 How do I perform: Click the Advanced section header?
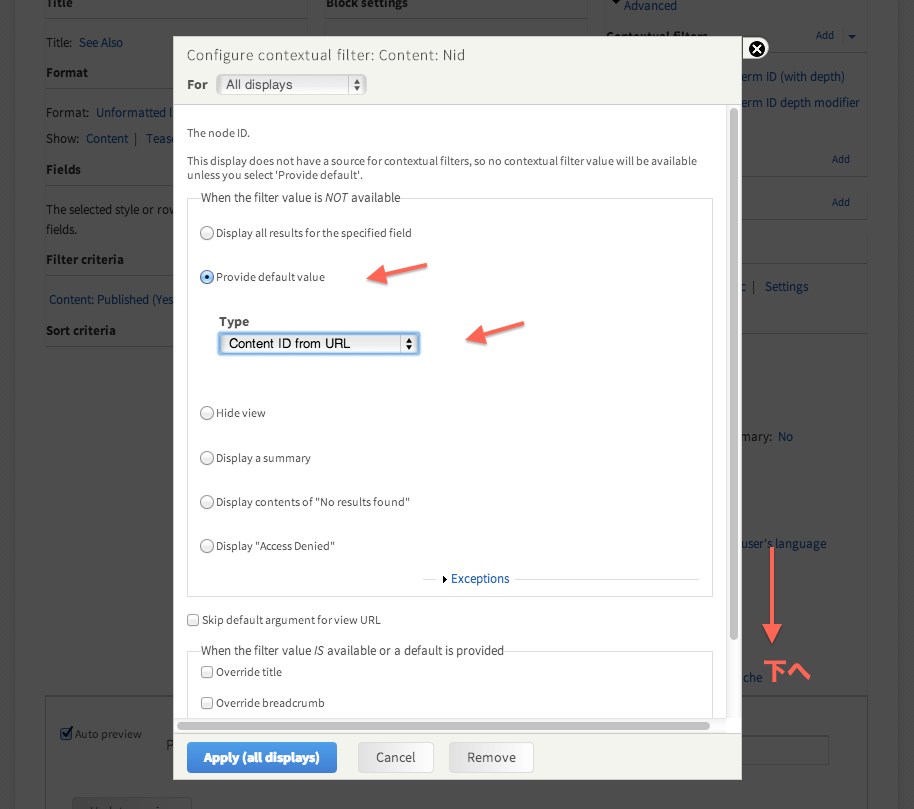[650, 6]
